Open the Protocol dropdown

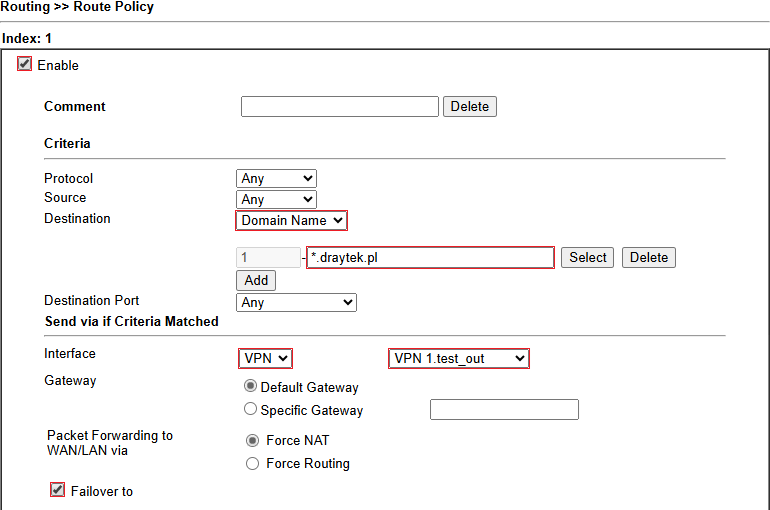point(276,178)
